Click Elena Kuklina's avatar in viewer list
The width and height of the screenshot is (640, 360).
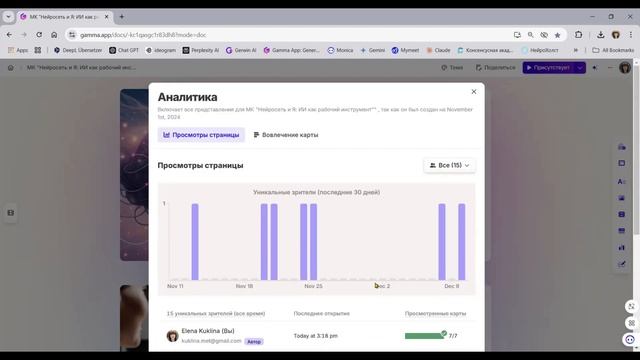tap(173, 336)
